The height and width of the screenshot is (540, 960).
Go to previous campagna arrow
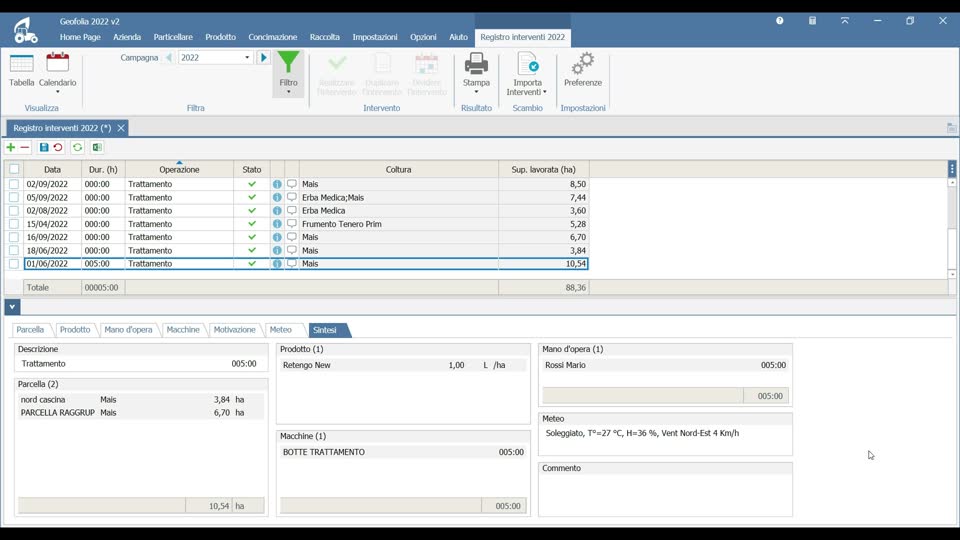coord(168,58)
